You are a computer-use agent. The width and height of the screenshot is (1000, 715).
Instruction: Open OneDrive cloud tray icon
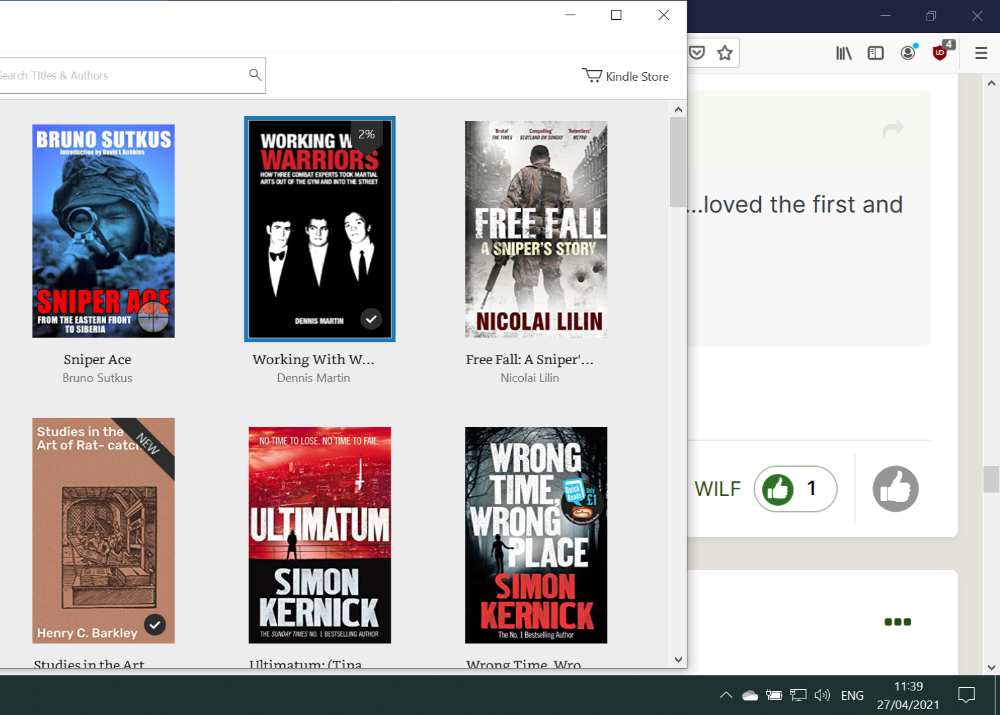click(750, 695)
